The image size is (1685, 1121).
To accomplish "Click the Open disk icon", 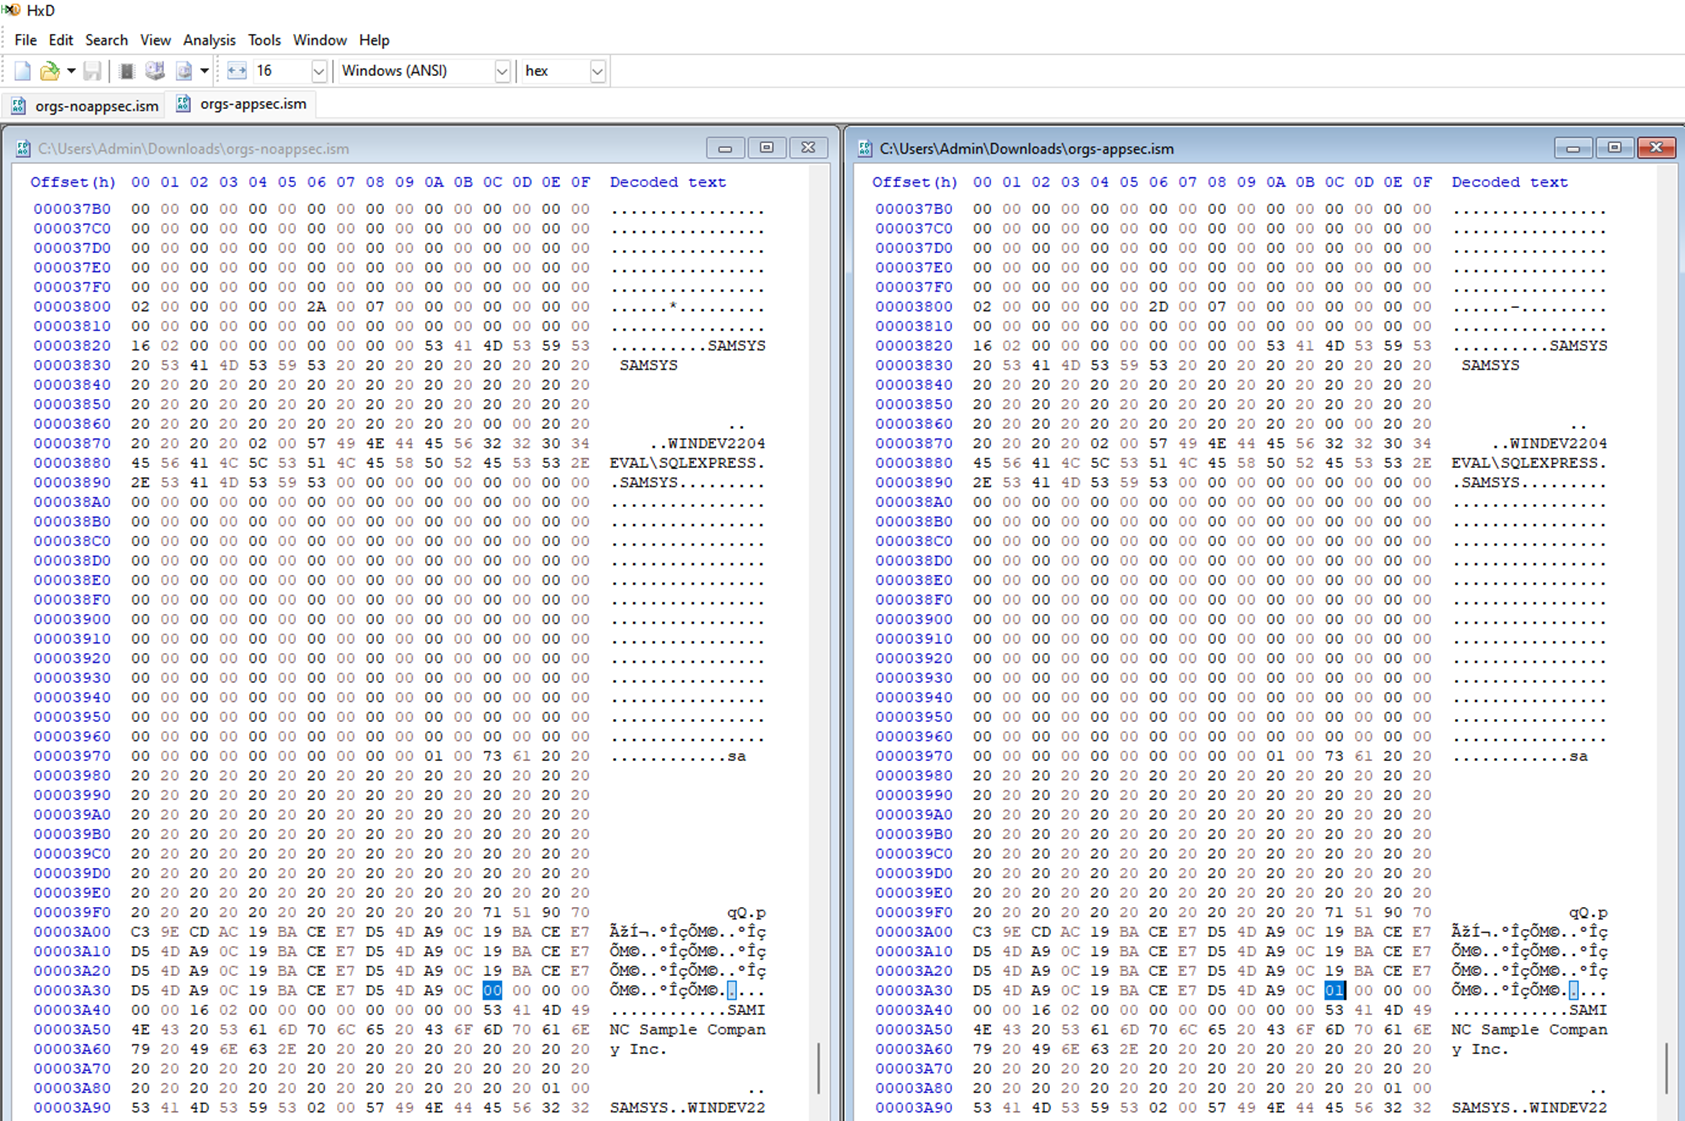I will coord(155,71).
